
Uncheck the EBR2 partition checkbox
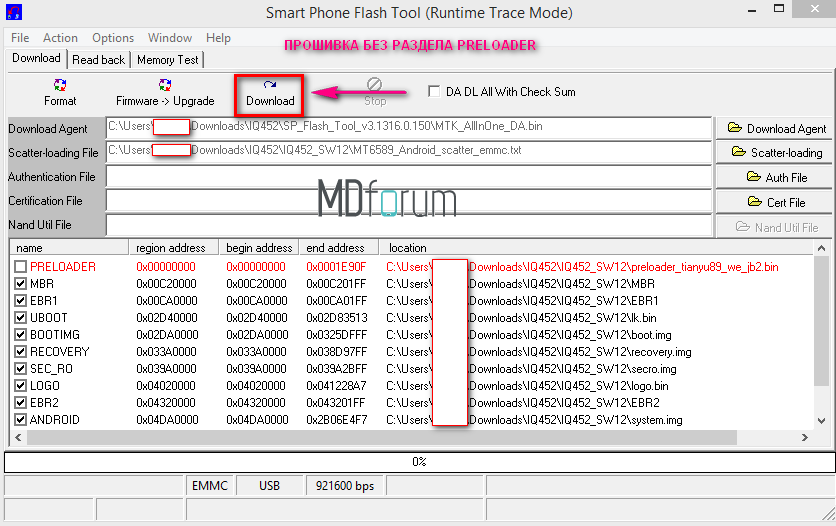point(20,402)
